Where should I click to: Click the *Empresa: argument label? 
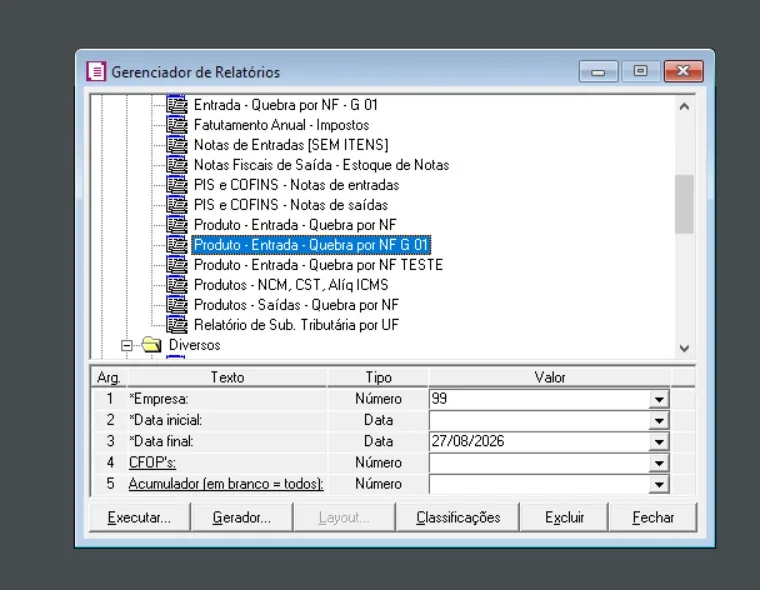158,399
